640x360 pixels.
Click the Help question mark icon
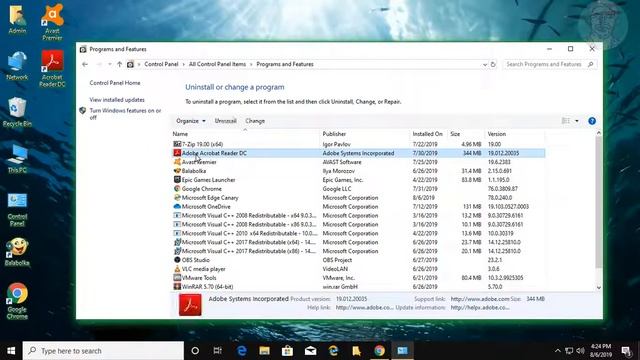[x=592, y=121]
